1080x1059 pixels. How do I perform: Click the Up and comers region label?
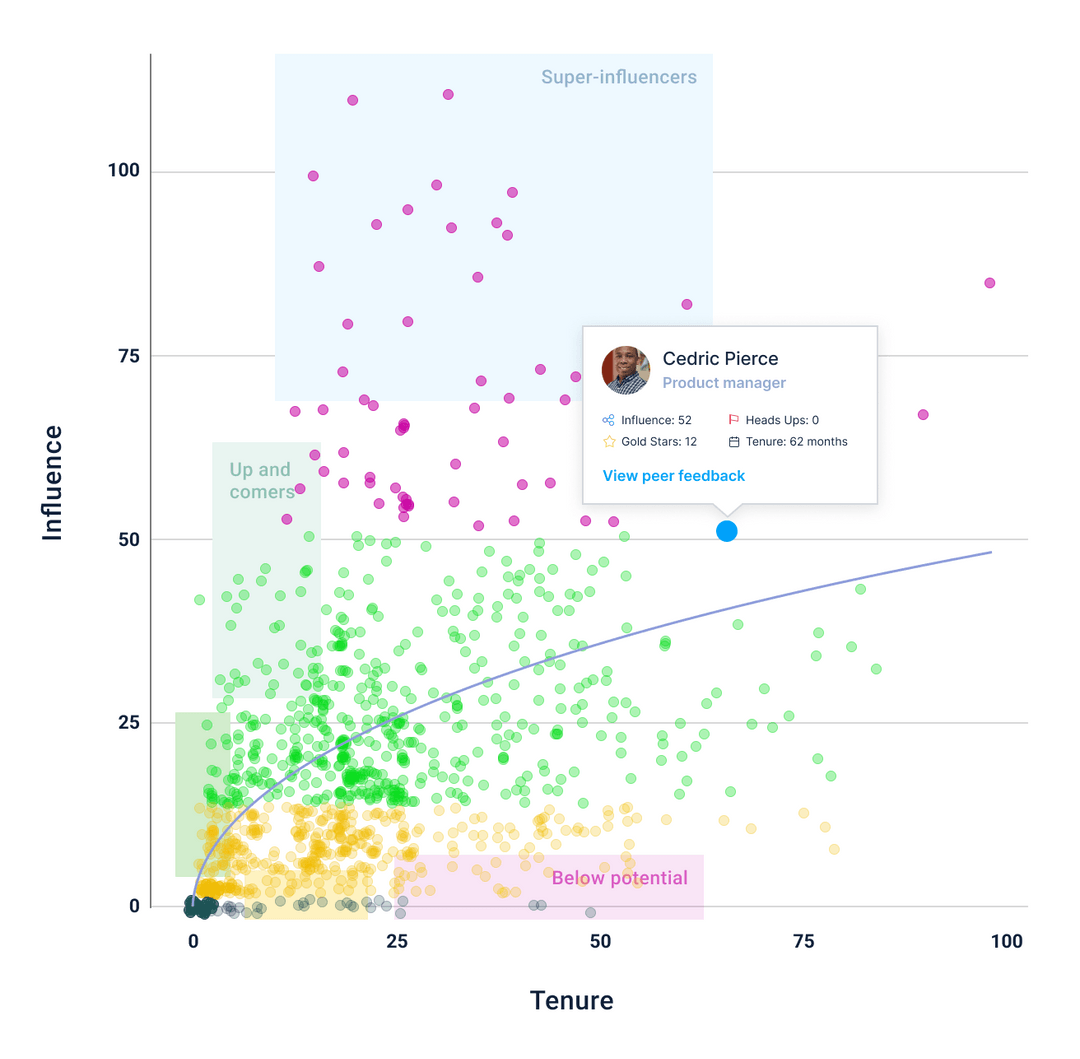pos(258,480)
